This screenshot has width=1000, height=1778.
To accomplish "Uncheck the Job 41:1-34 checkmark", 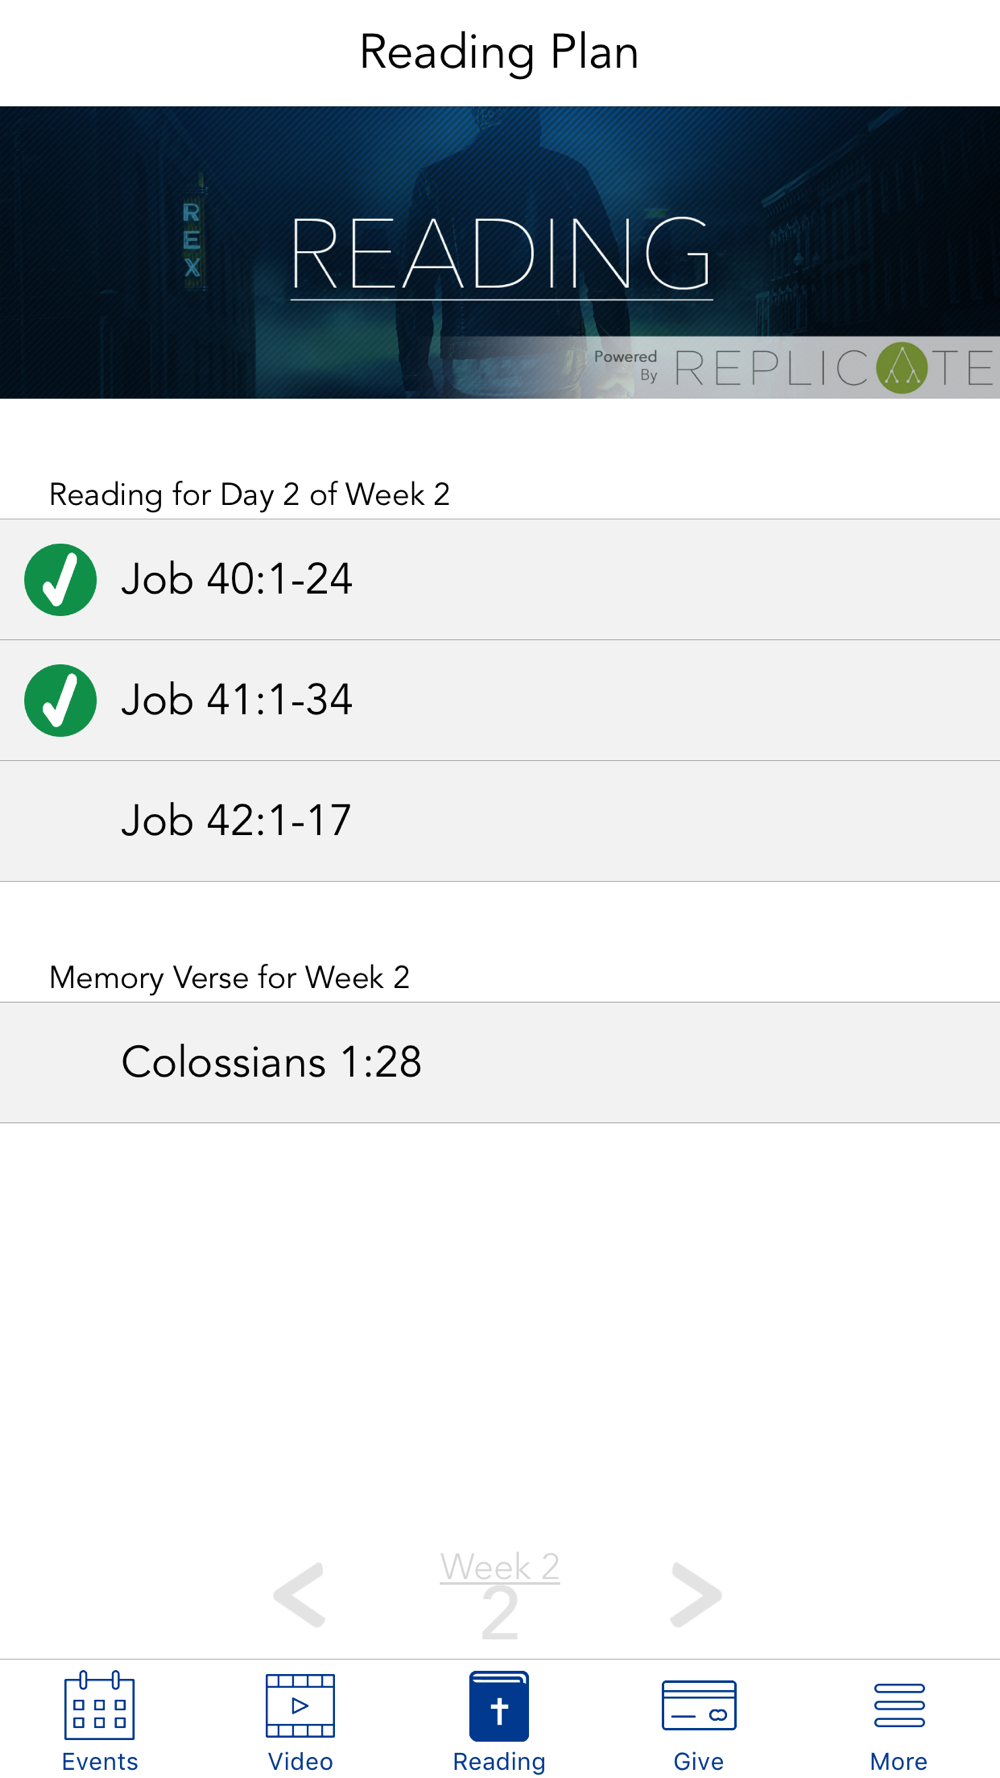I will (61, 701).
